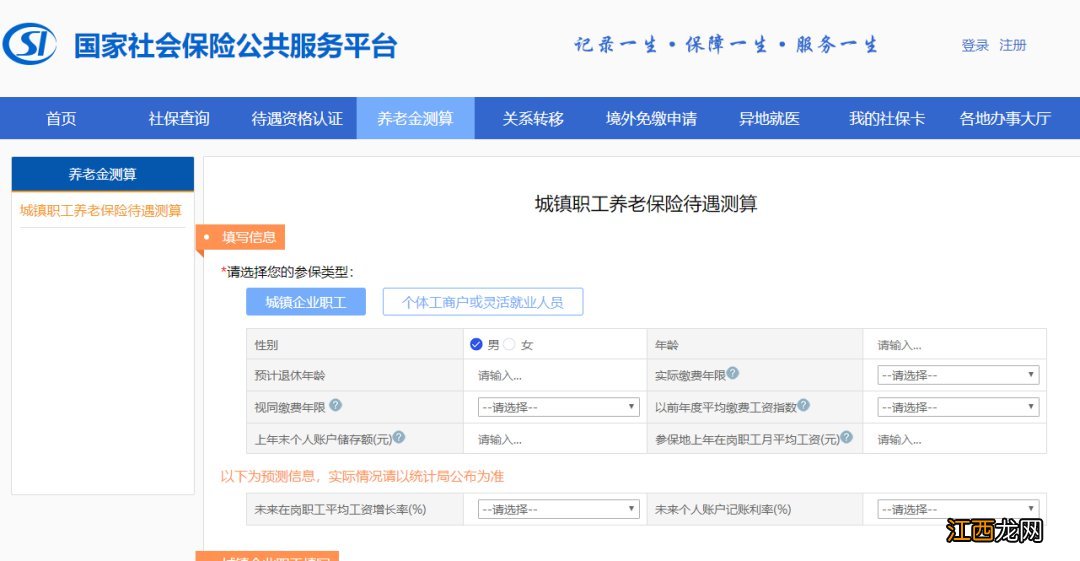The image size is (1080, 561).
Task: Open help icon for 参保地上年在岗职工月平均工资
Action: pyautogui.click(x=847, y=437)
